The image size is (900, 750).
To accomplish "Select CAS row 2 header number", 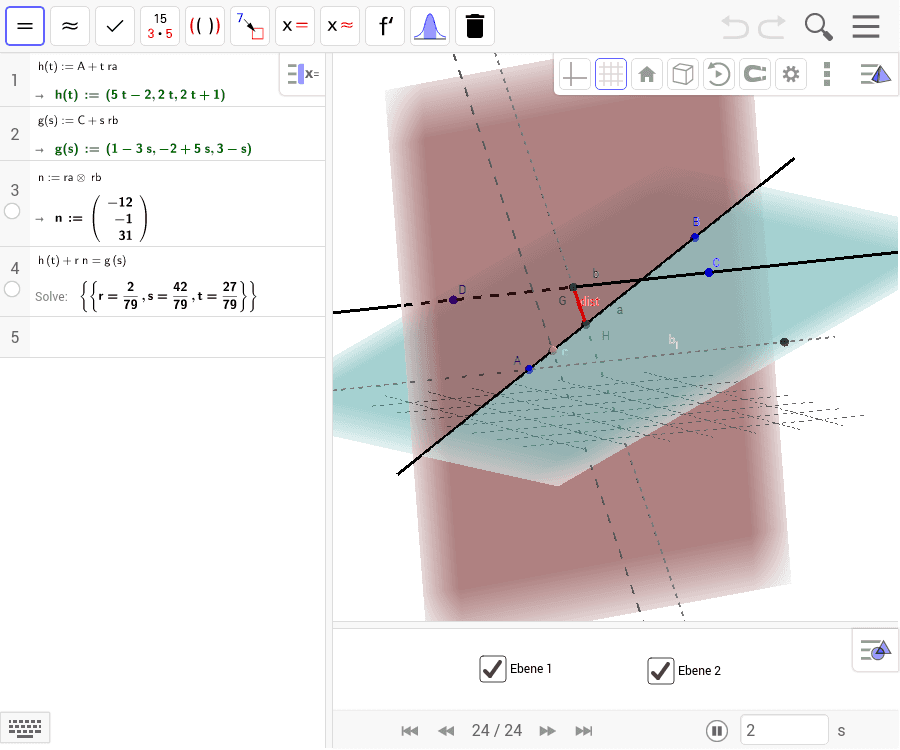I will [15, 134].
